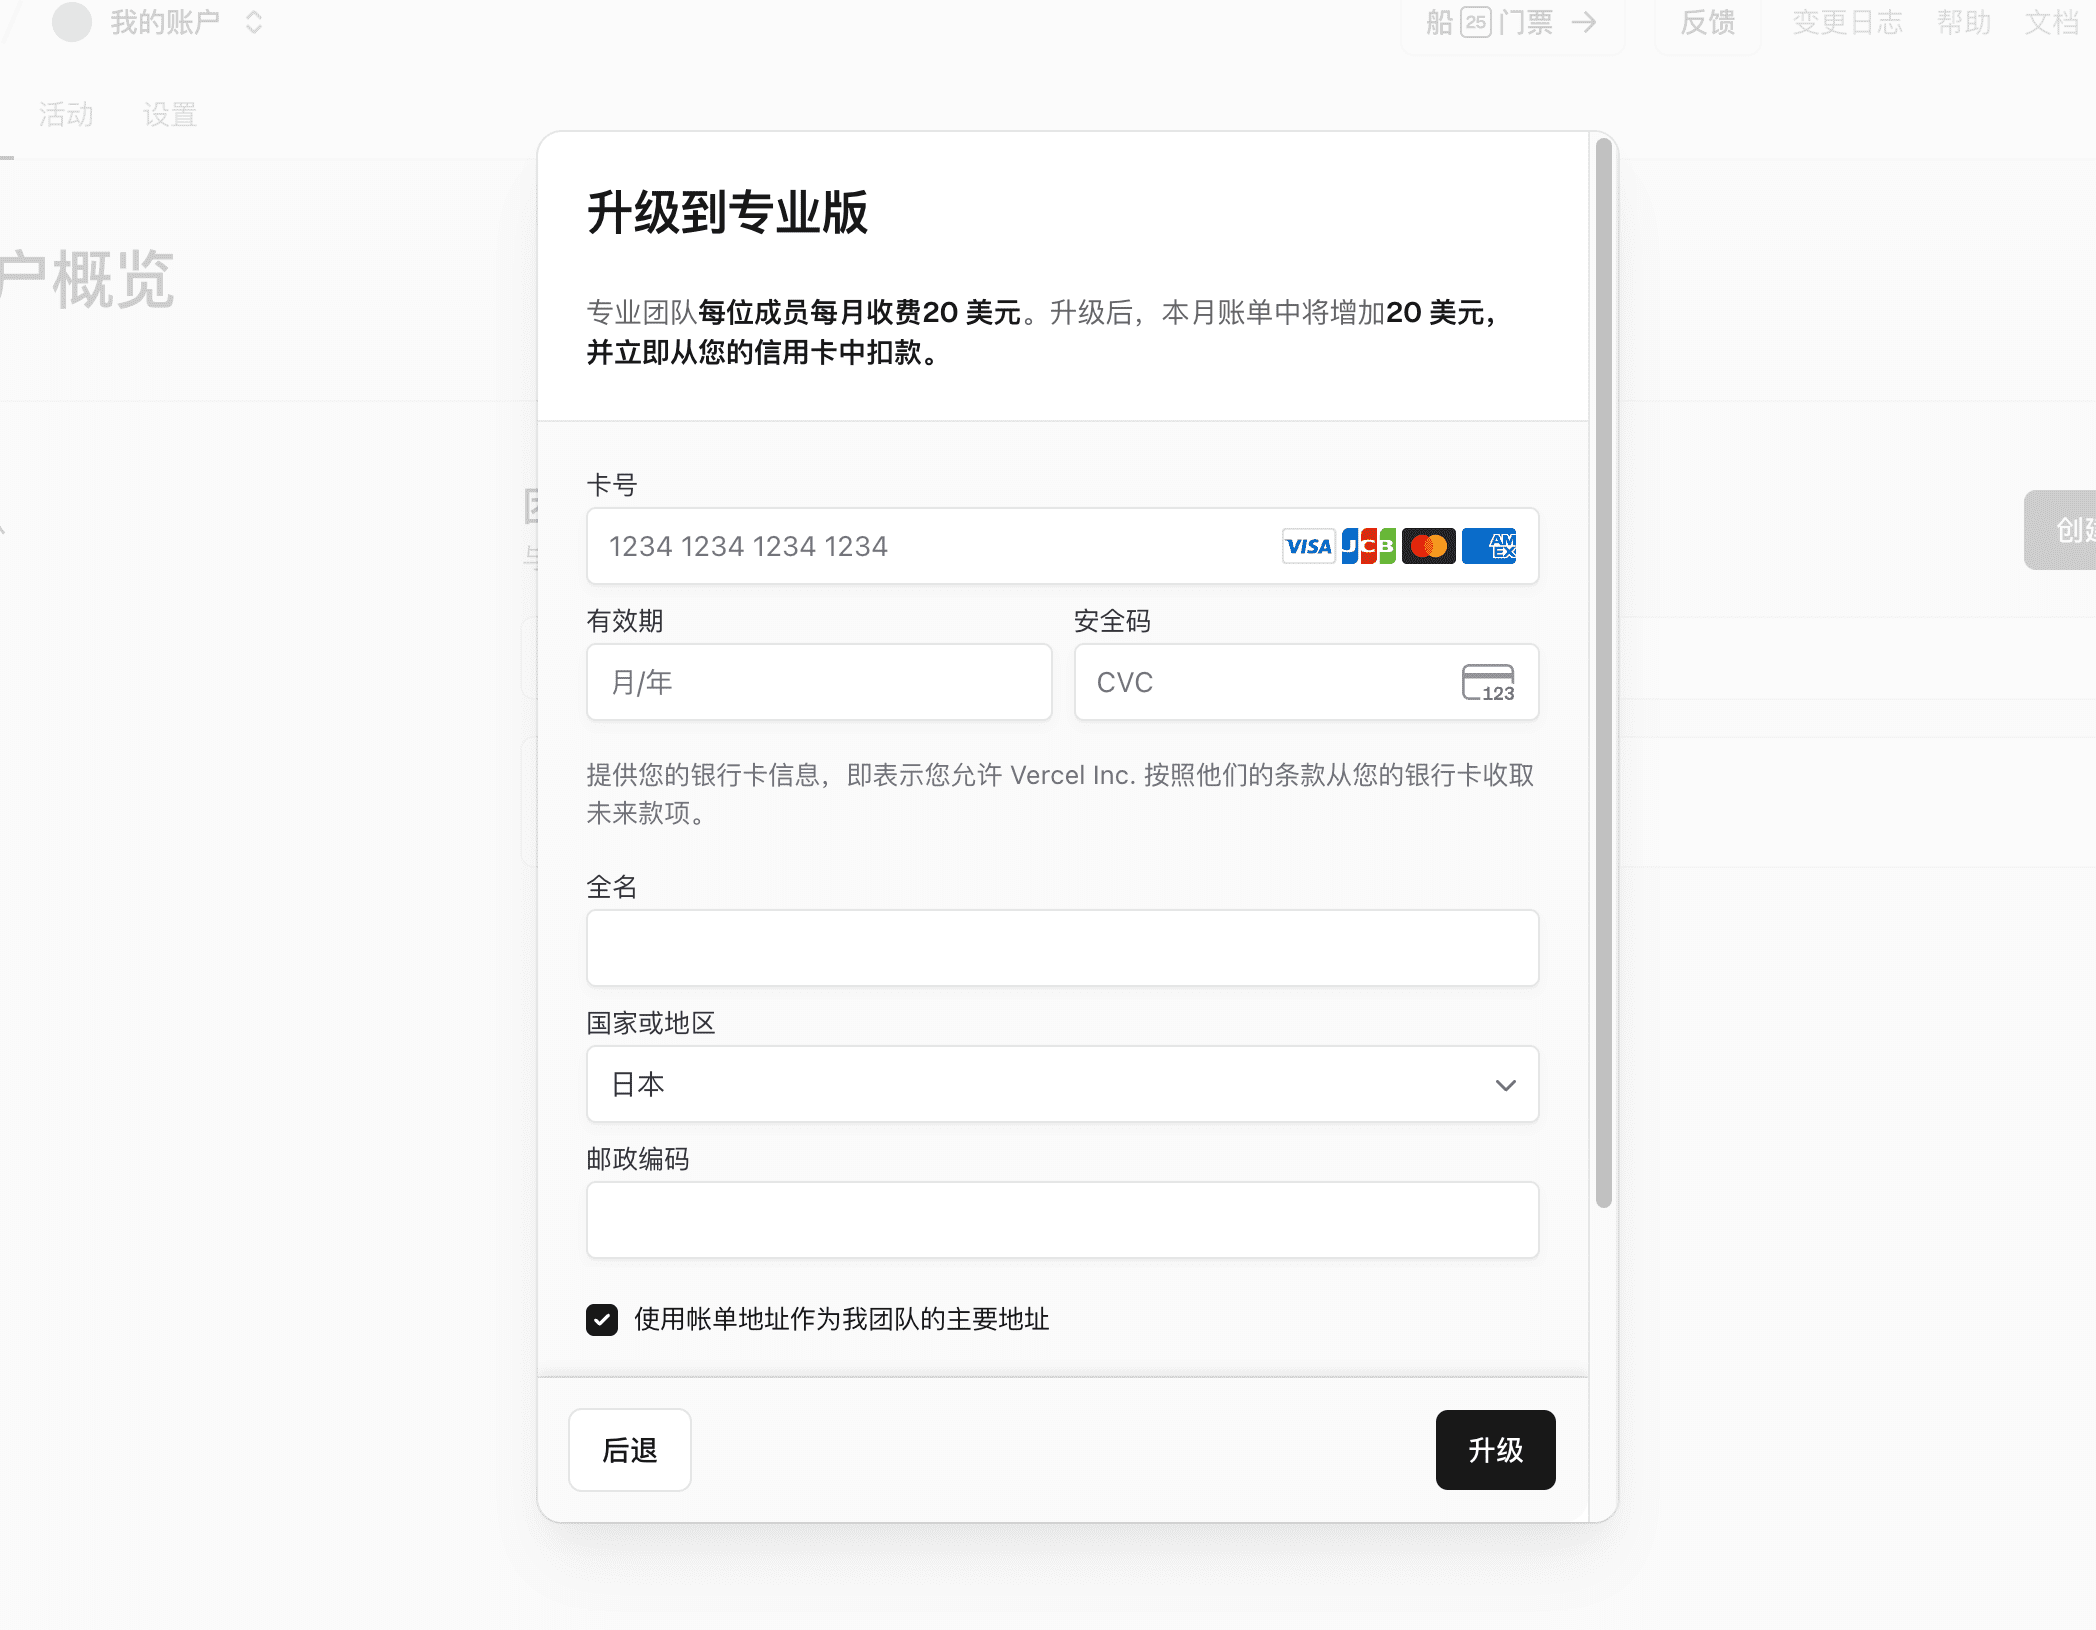Screen dimensions: 2096x1630
Task: Focus the CVC security code field
Action: coord(1306,682)
